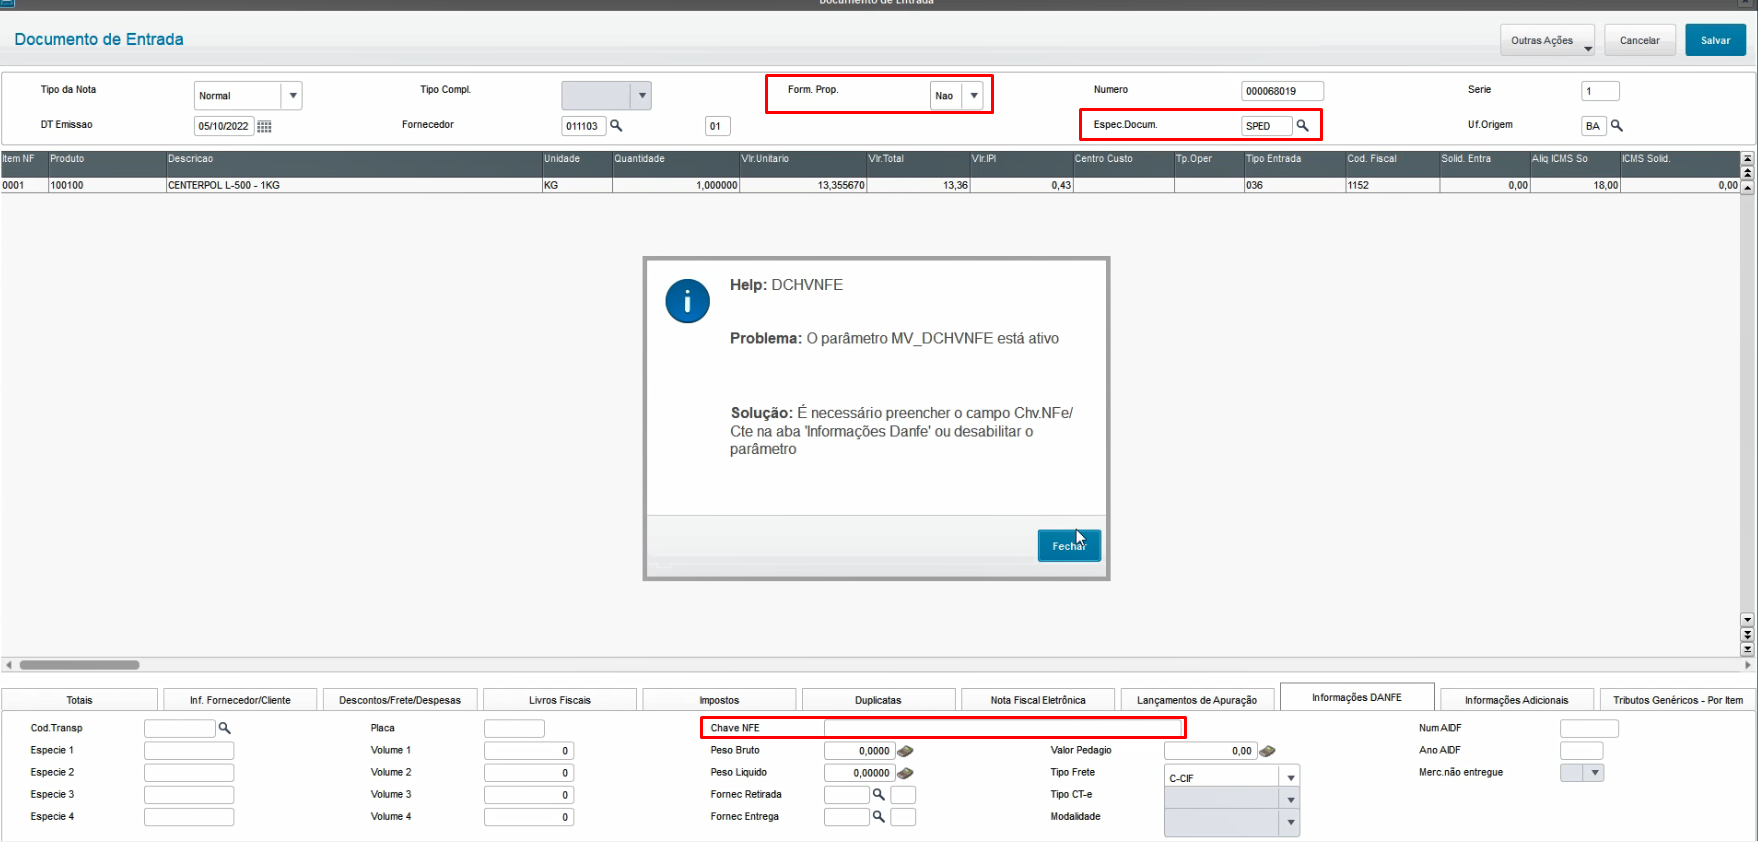The width and height of the screenshot is (1758, 842).
Task: Close the help dialog with Fechar
Action: [1069, 546]
